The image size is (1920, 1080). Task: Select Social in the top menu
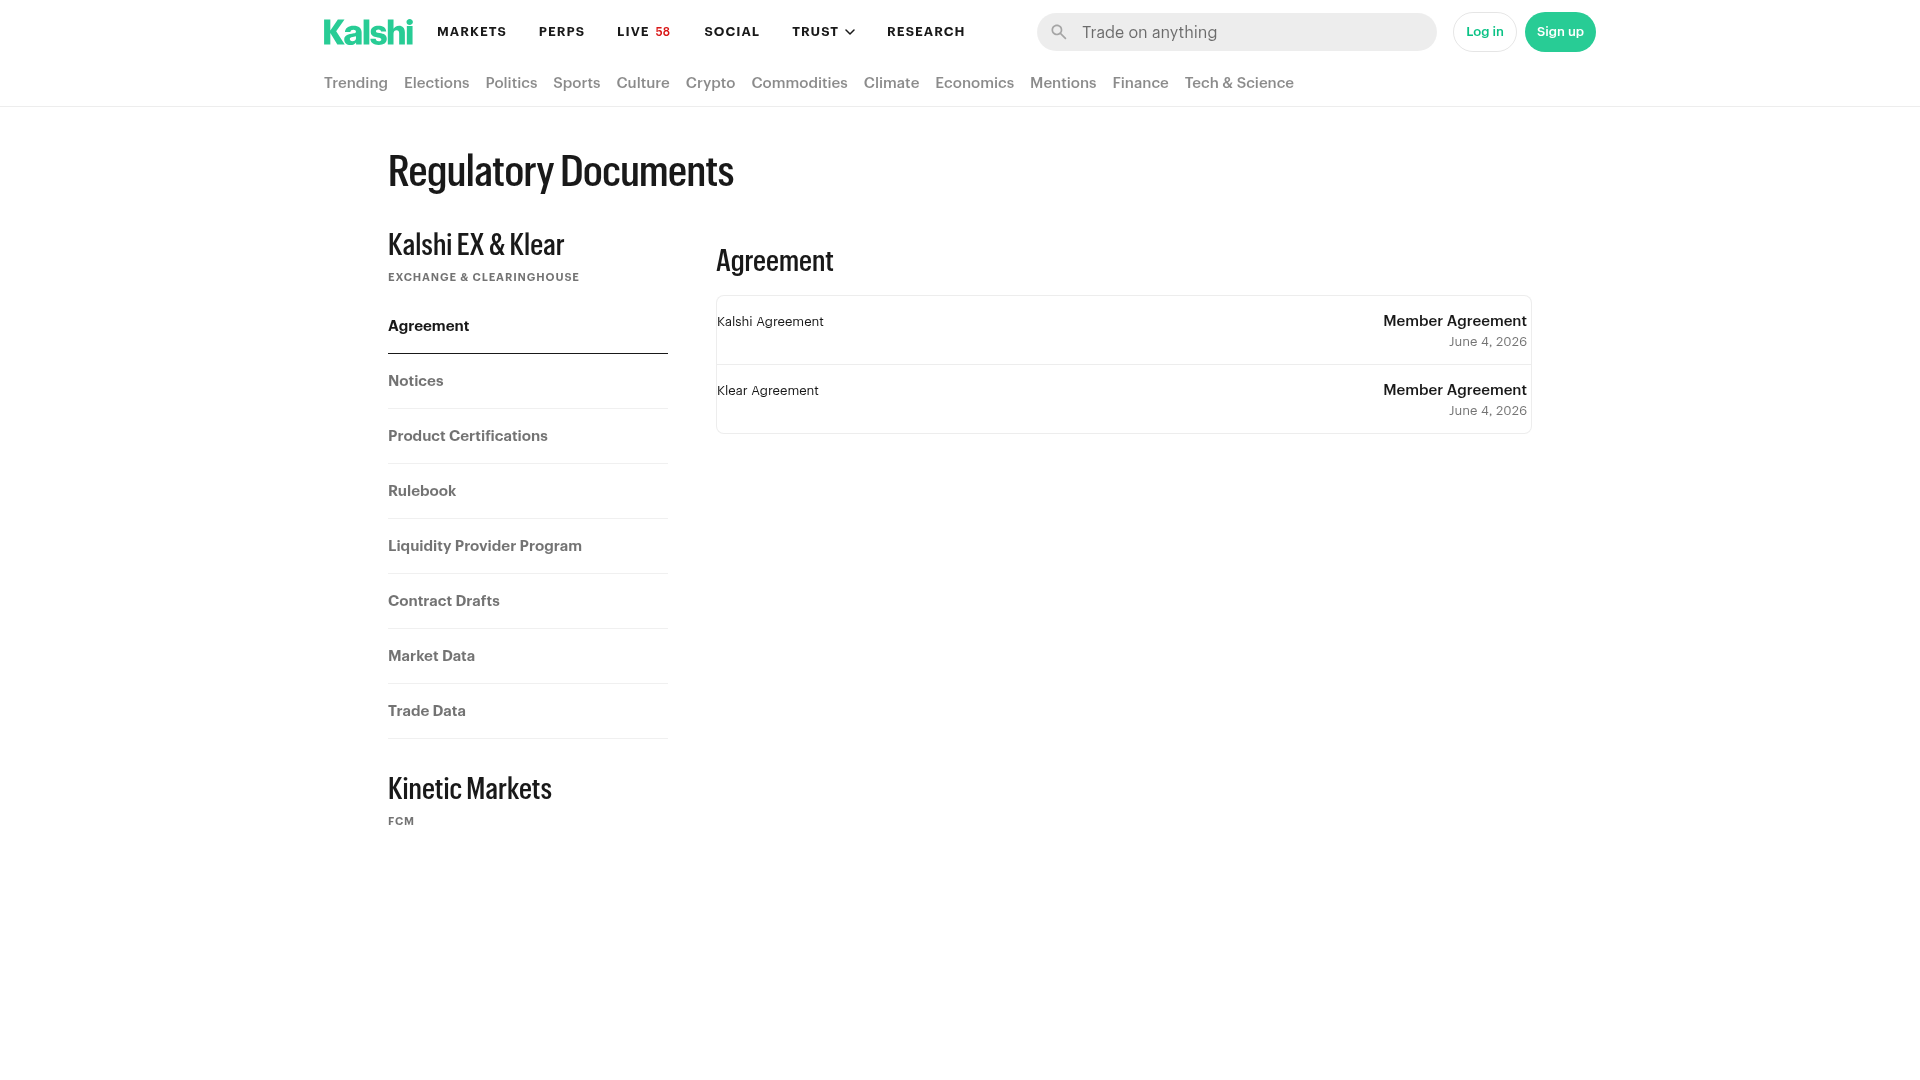point(732,32)
